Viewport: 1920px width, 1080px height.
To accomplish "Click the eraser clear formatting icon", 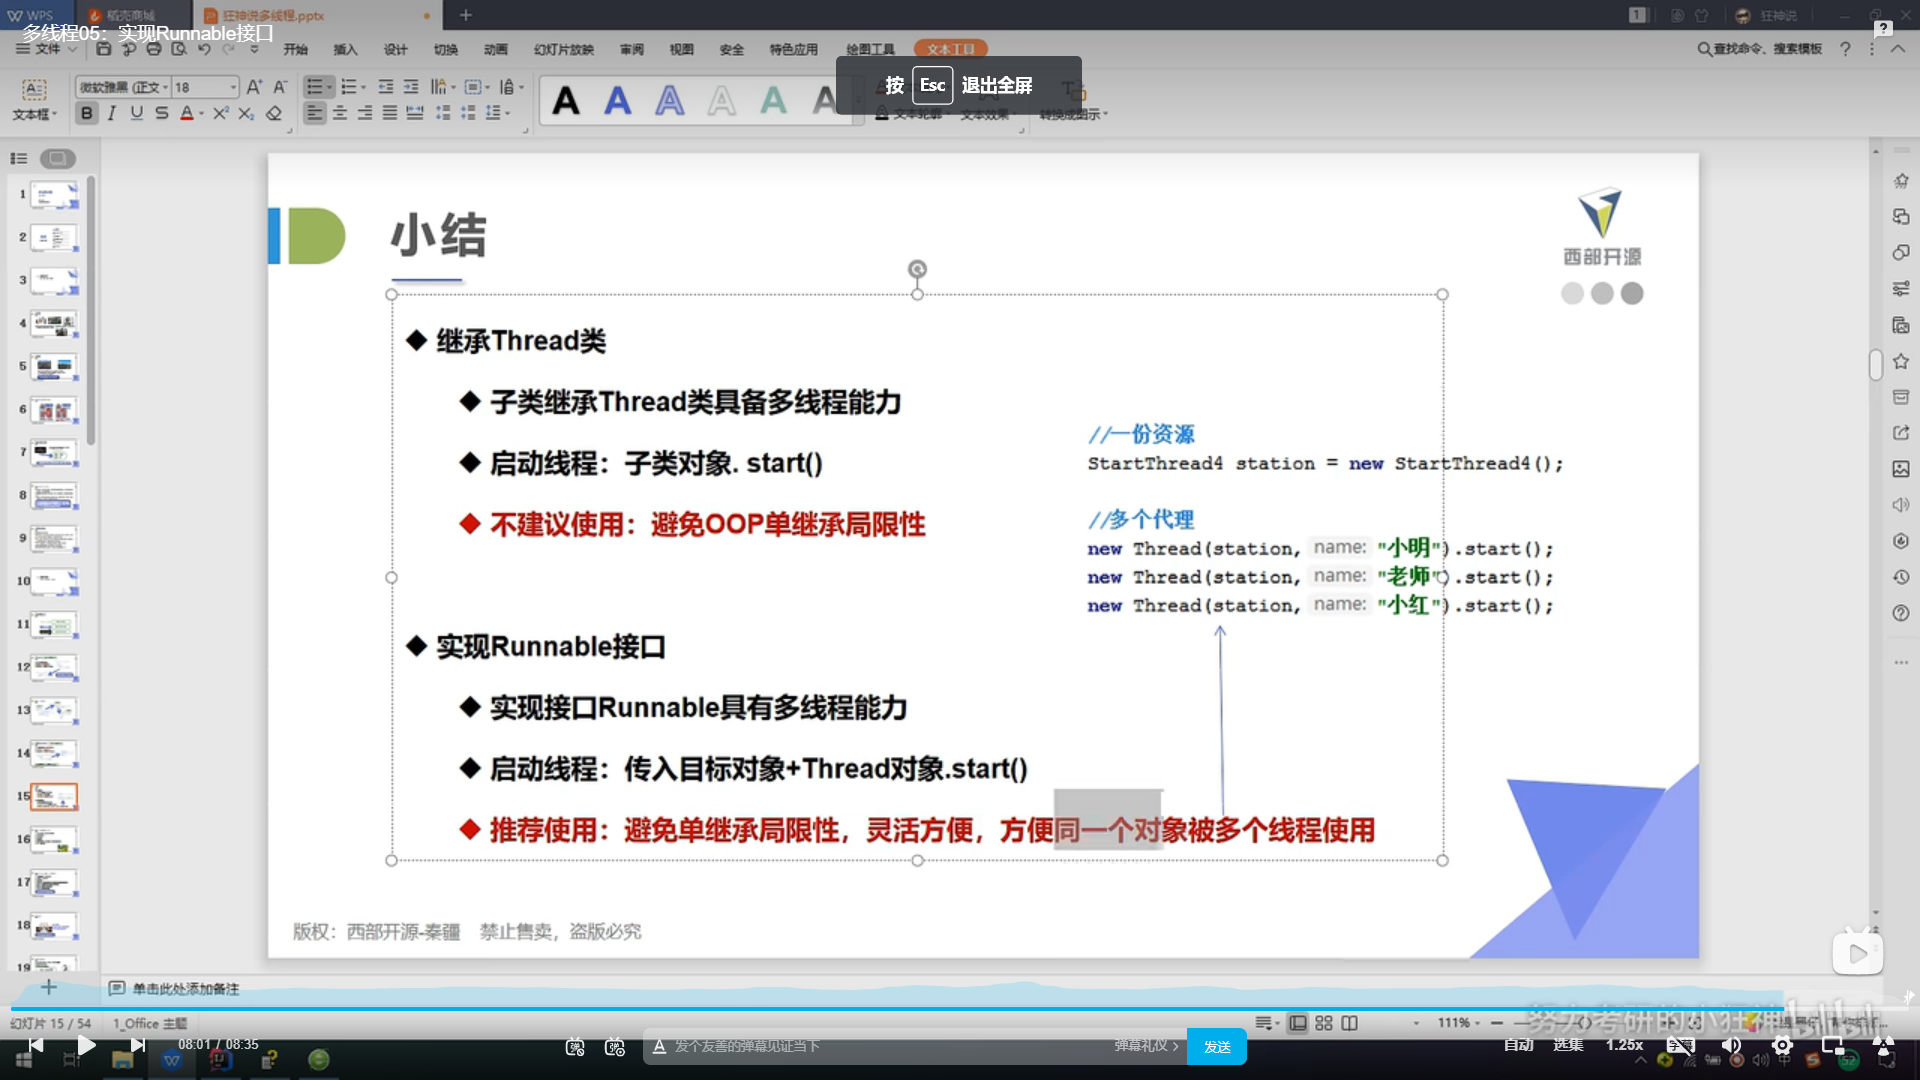I will [x=274, y=114].
